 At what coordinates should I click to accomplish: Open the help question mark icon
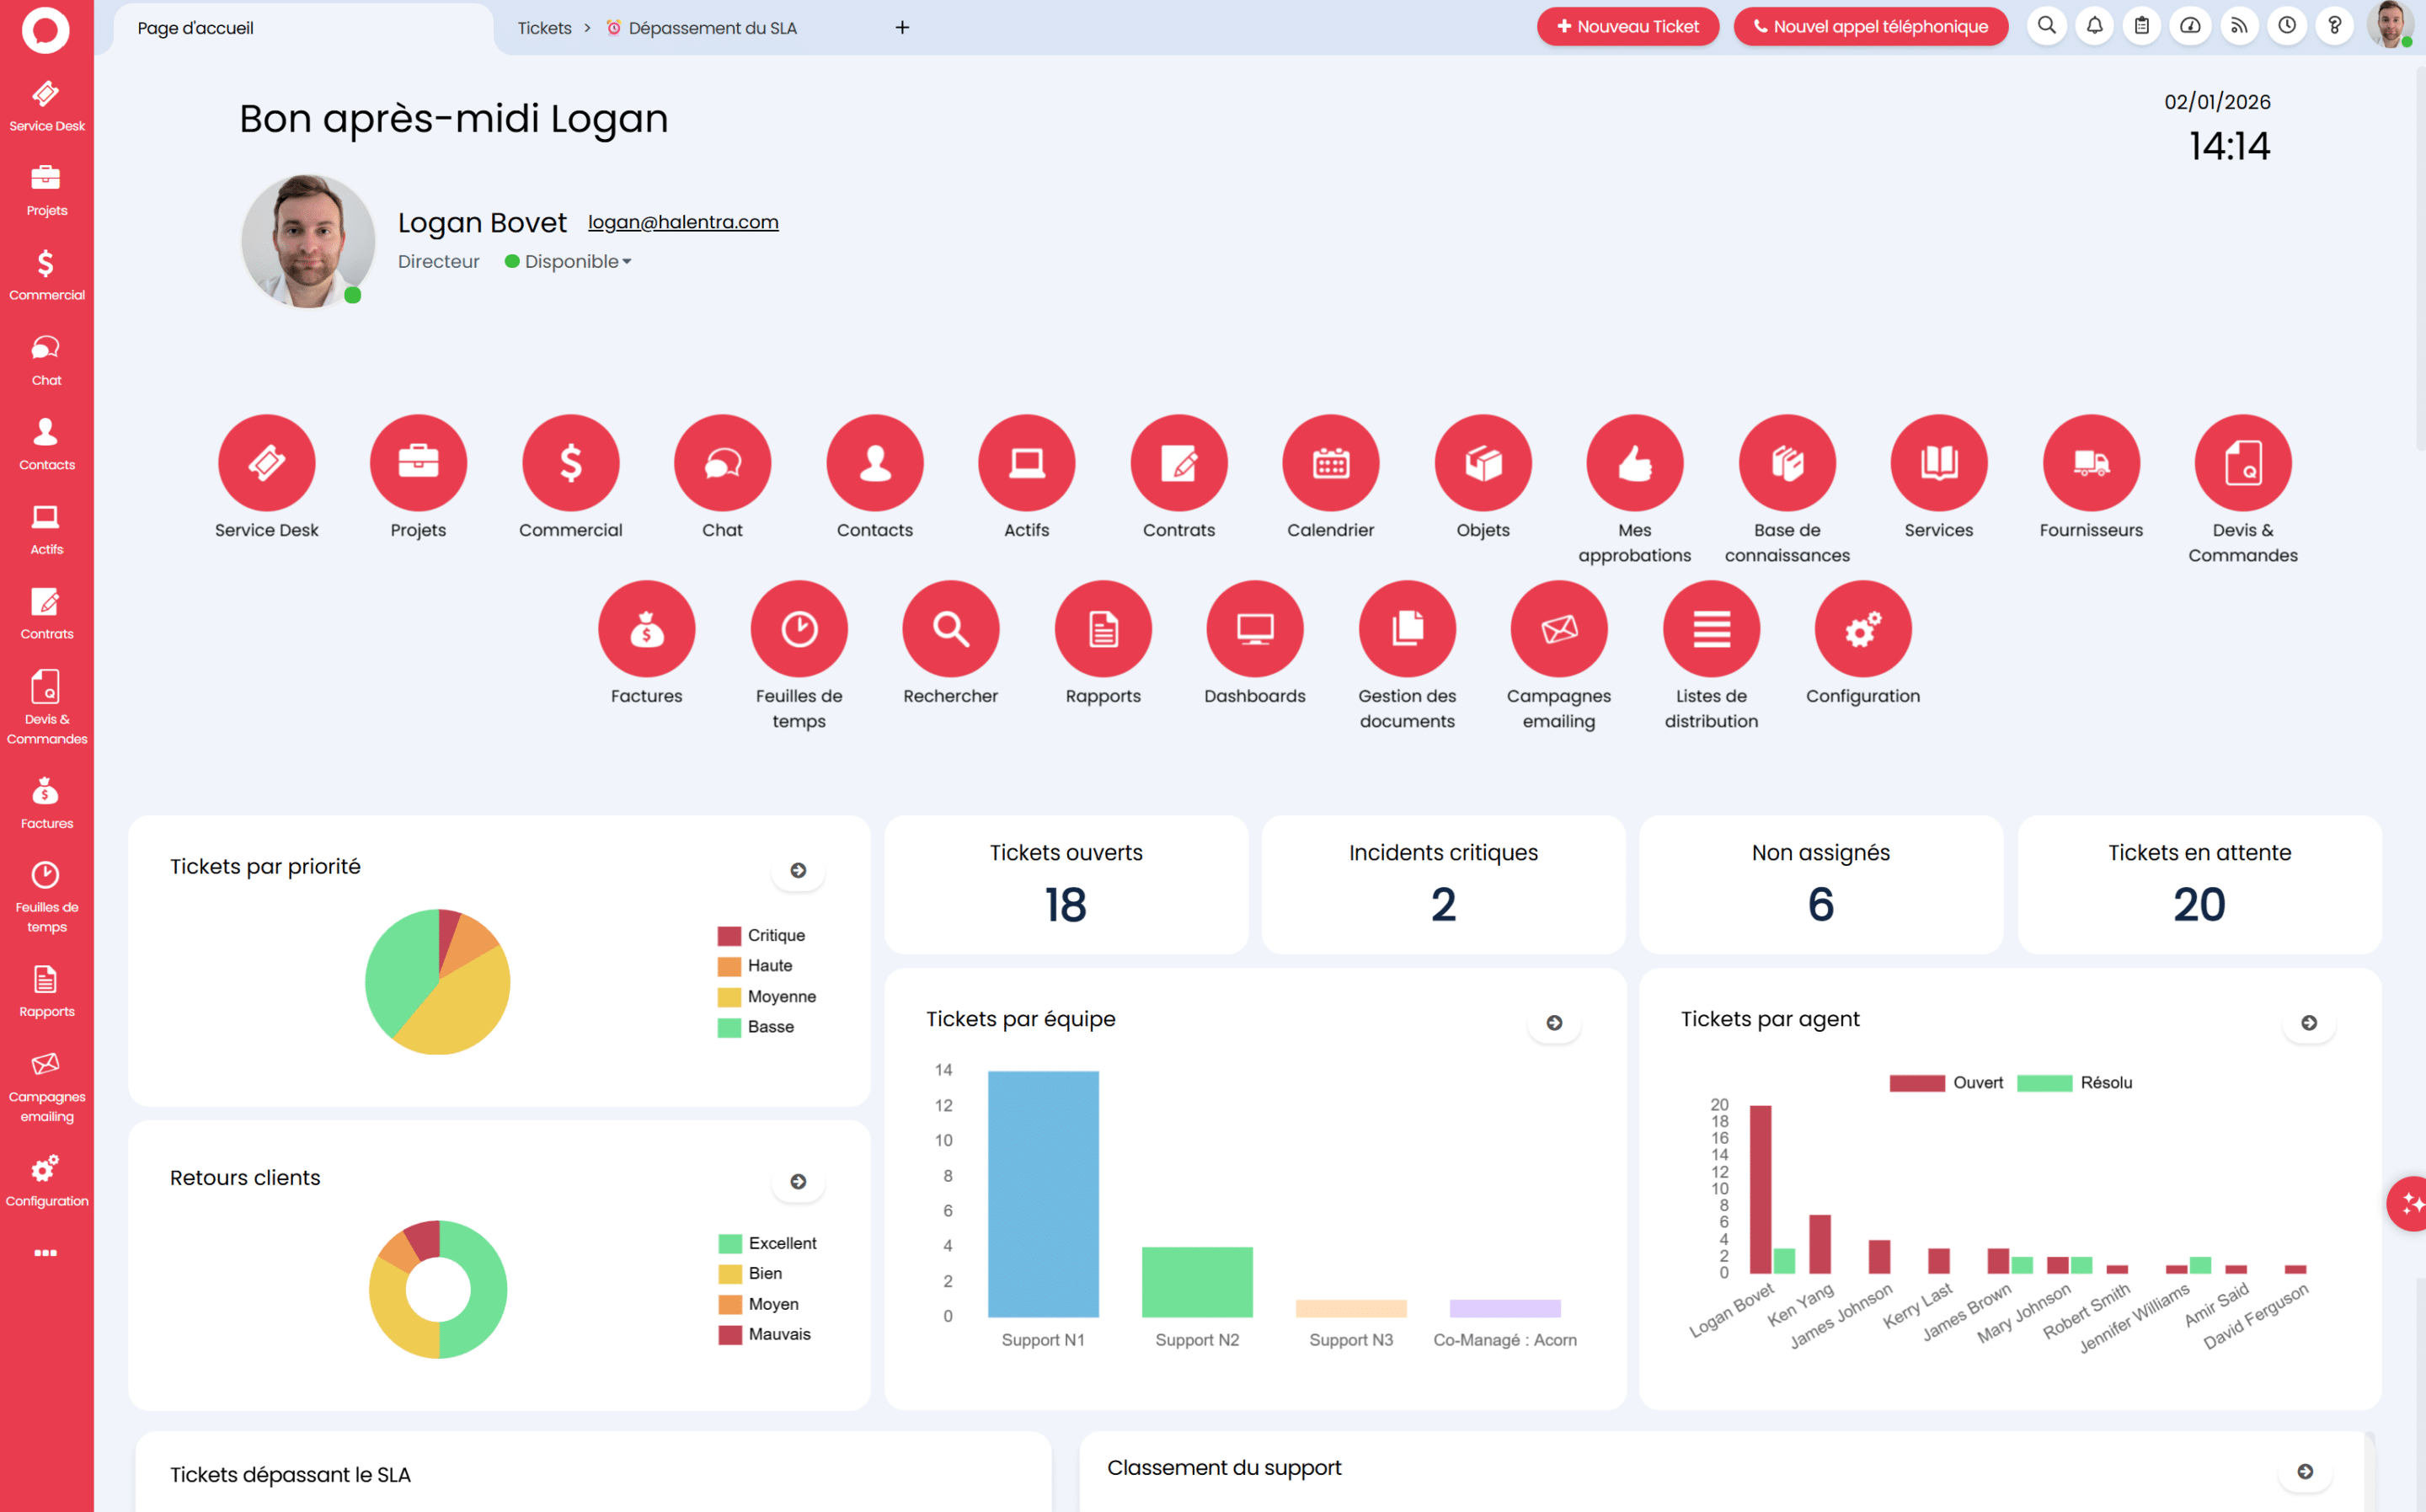pyautogui.click(x=2334, y=26)
